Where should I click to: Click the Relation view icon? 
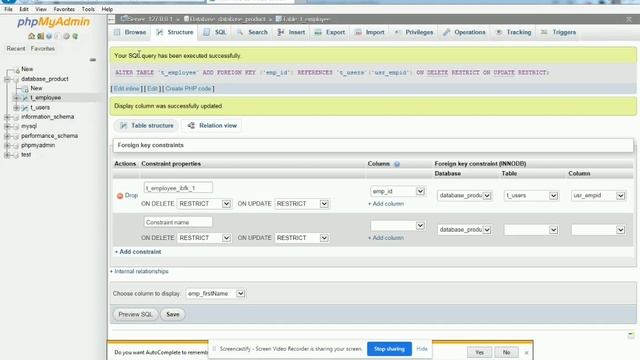tap(191, 126)
